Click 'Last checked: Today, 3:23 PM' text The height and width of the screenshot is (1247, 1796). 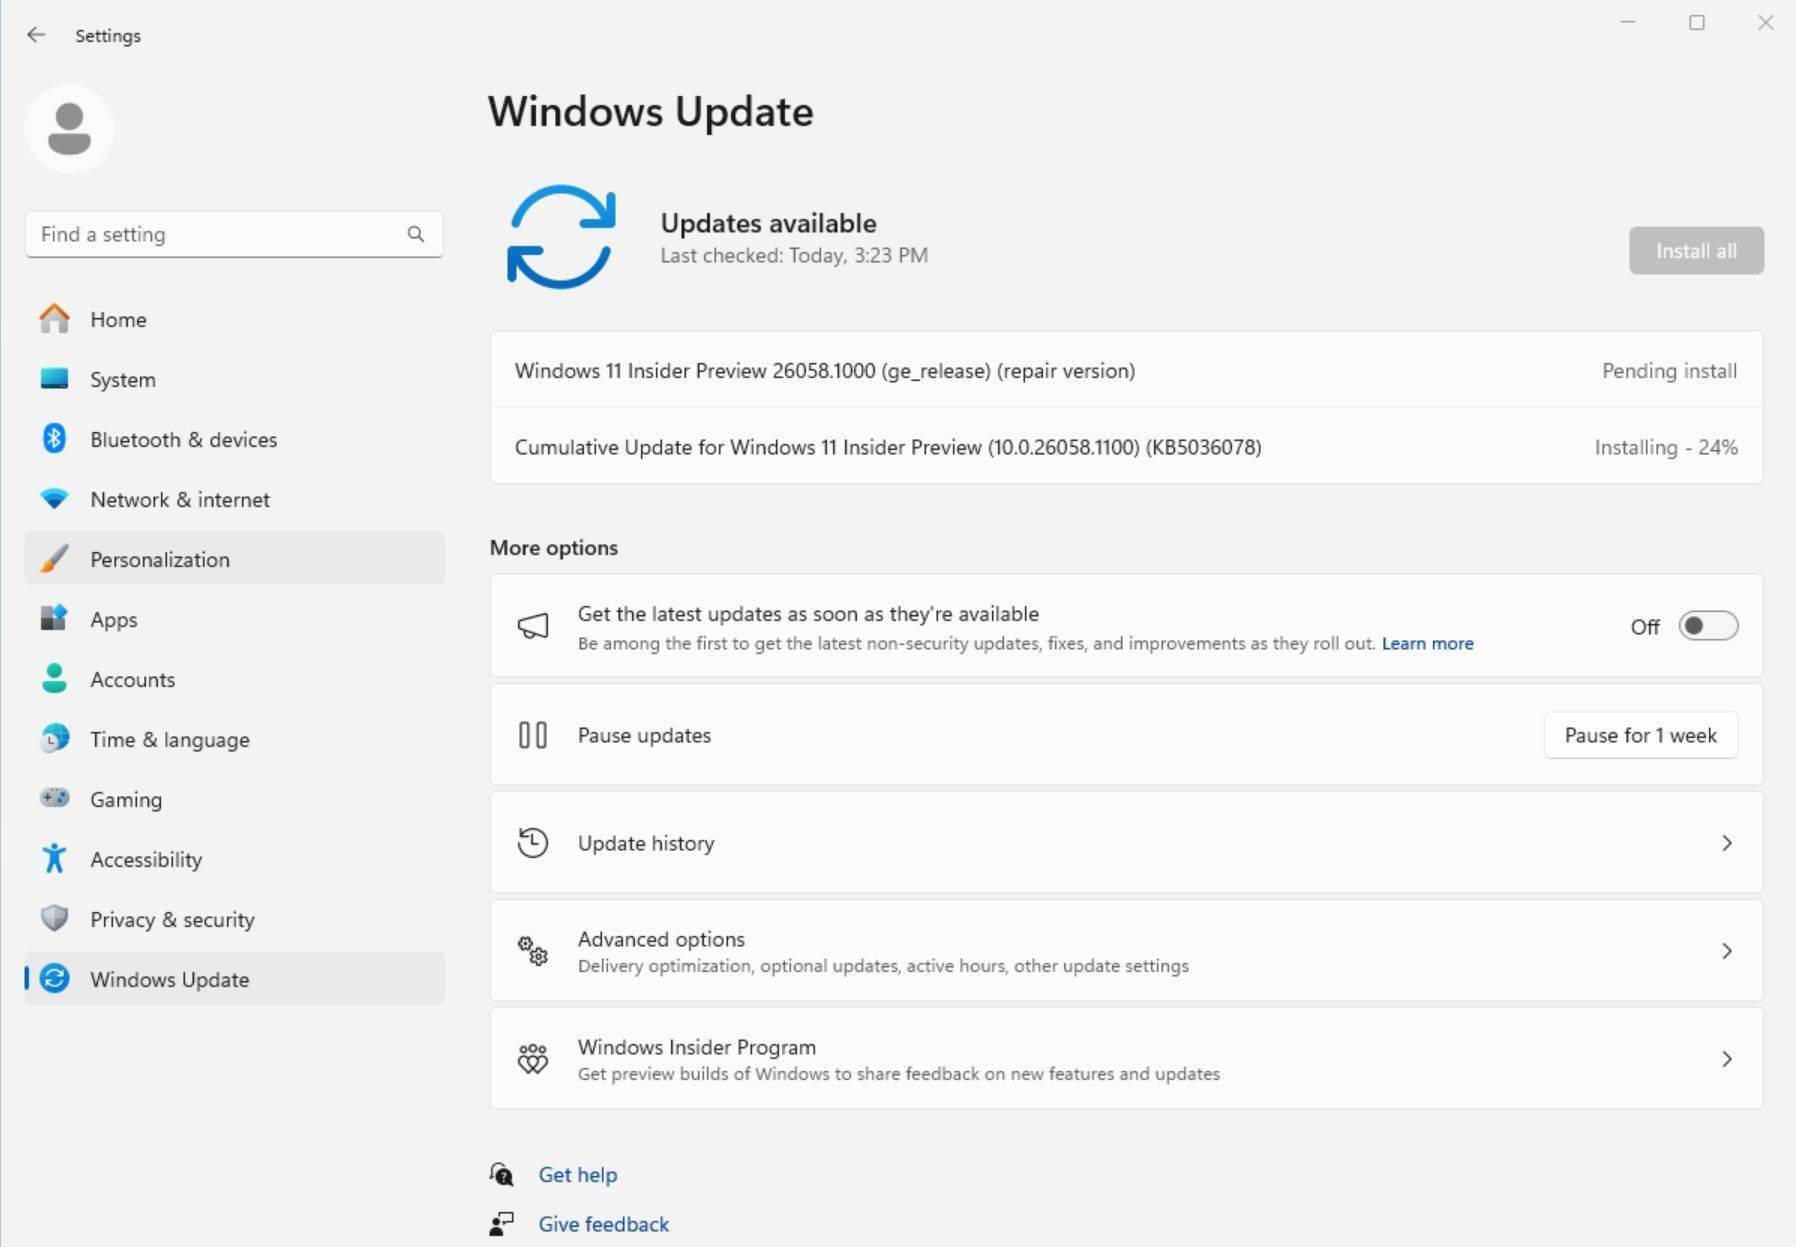[794, 255]
